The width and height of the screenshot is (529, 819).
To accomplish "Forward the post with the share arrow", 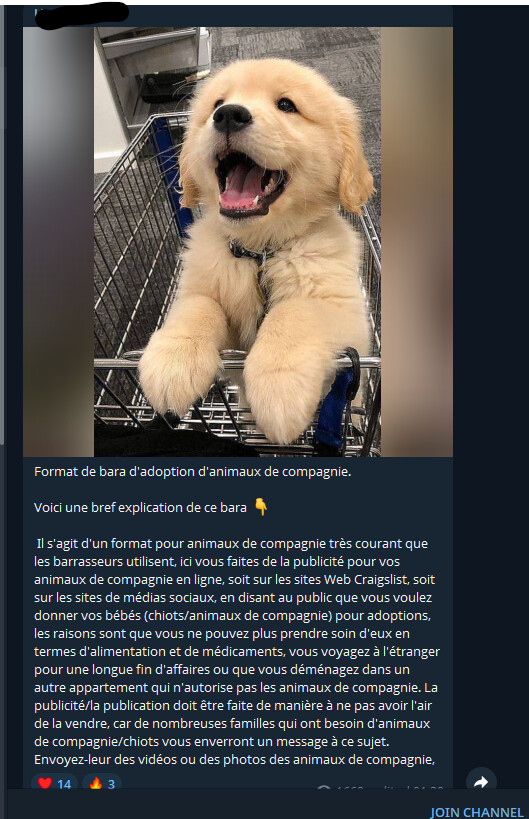I will point(481,781).
